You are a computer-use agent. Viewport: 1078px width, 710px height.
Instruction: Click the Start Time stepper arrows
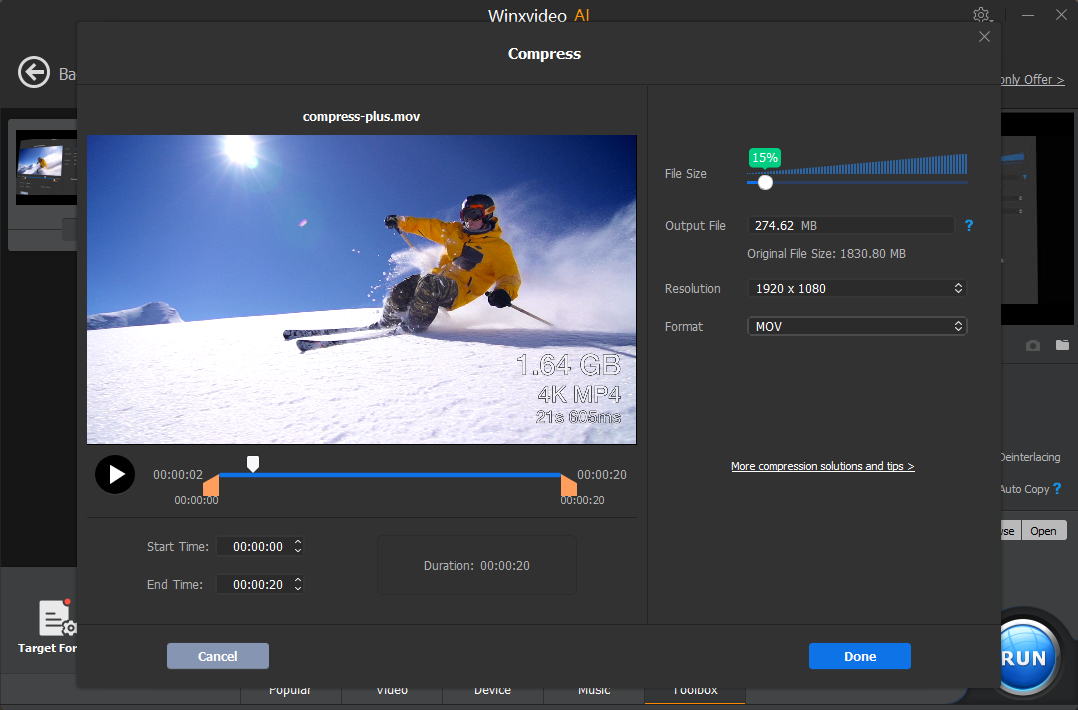[297, 547]
